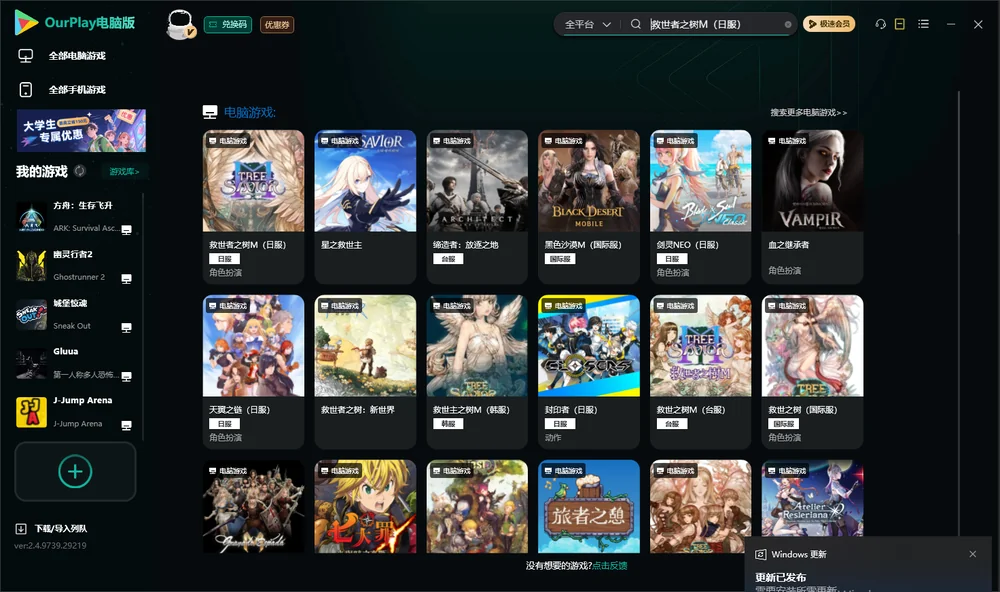Select Gluua in my games list
Image resolution: width=1000 pixels, height=592 pixels.
74,363
